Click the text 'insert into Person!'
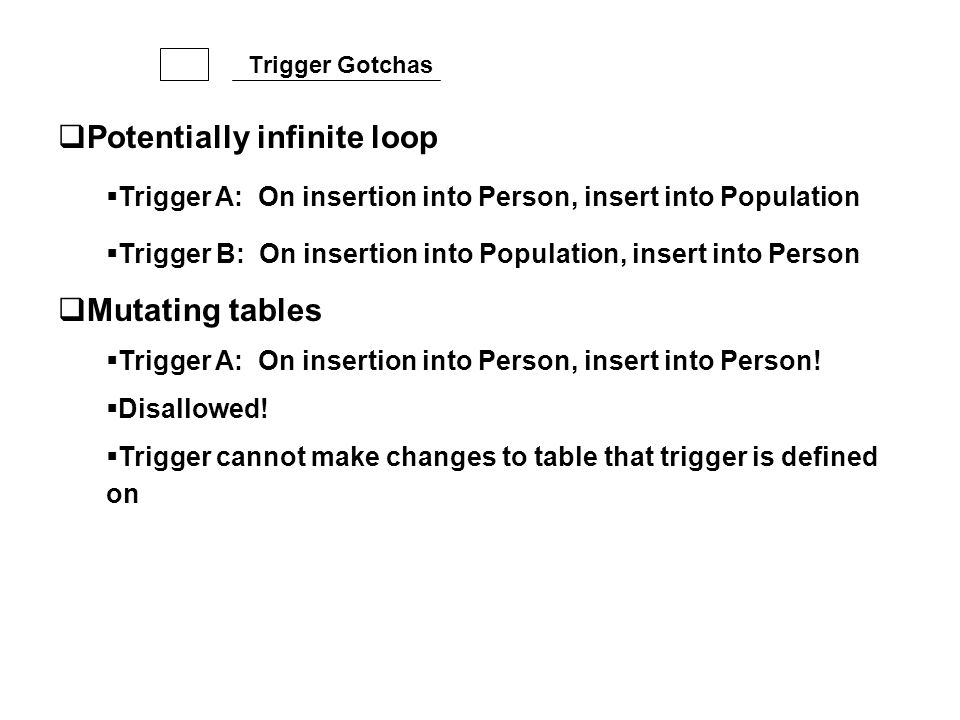 (702, 361)
